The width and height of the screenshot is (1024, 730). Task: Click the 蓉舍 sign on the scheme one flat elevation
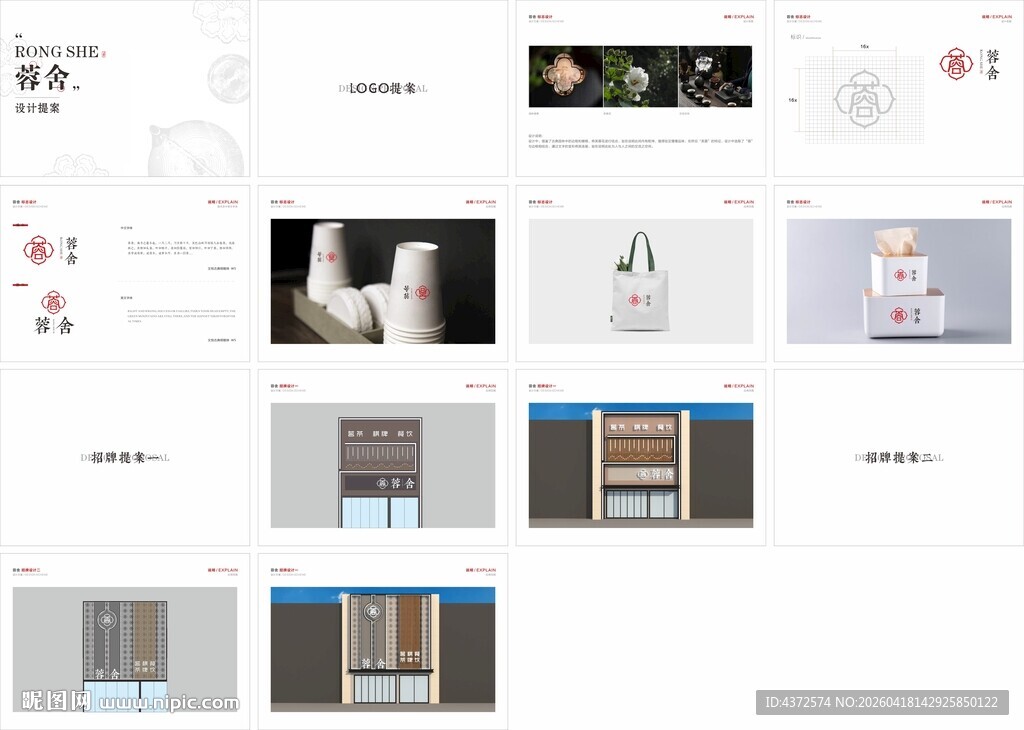point(396,483)
